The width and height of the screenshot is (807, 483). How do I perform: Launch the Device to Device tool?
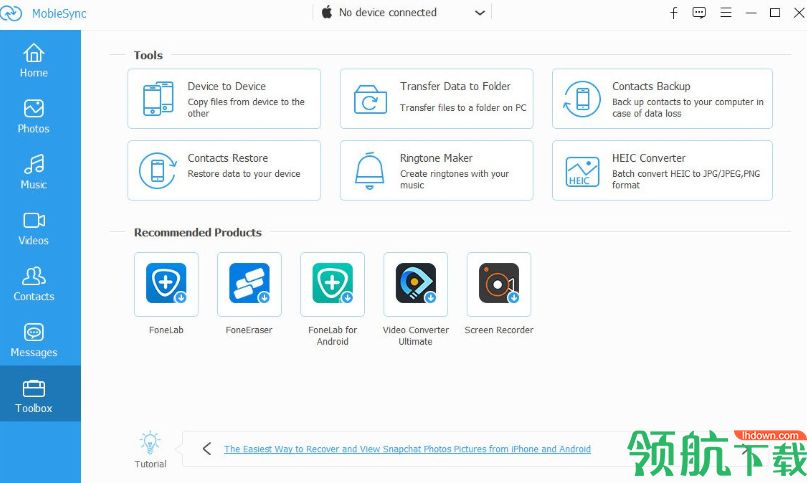pos(224,98)
